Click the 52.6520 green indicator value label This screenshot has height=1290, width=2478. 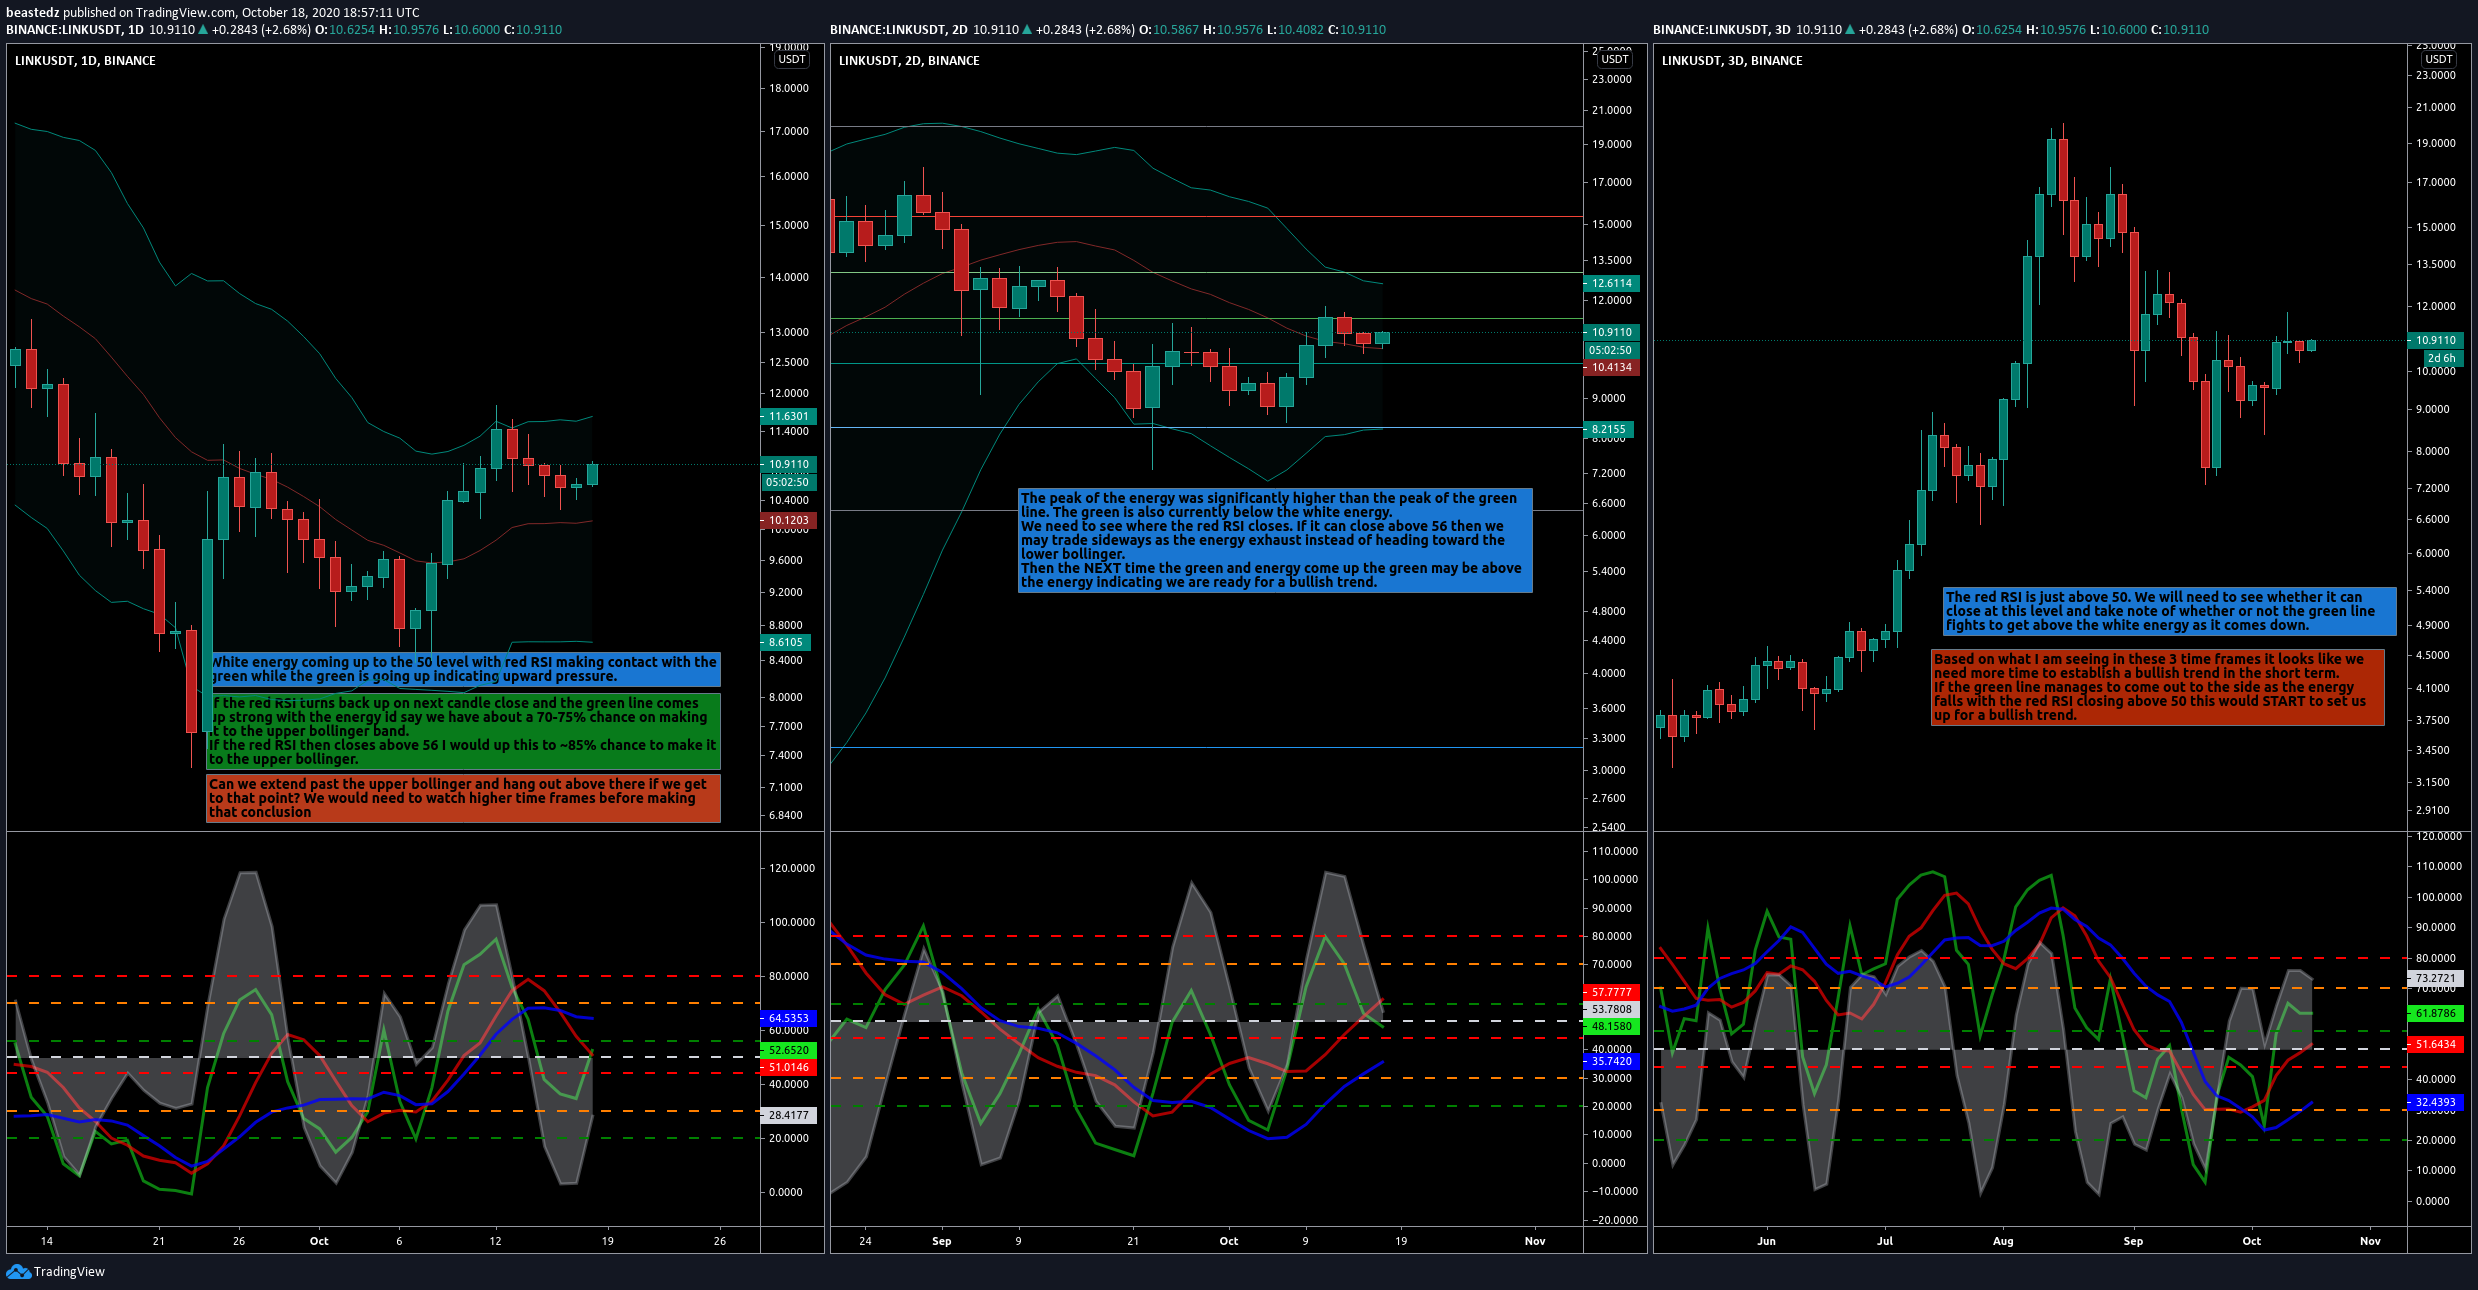(788, 1050)
